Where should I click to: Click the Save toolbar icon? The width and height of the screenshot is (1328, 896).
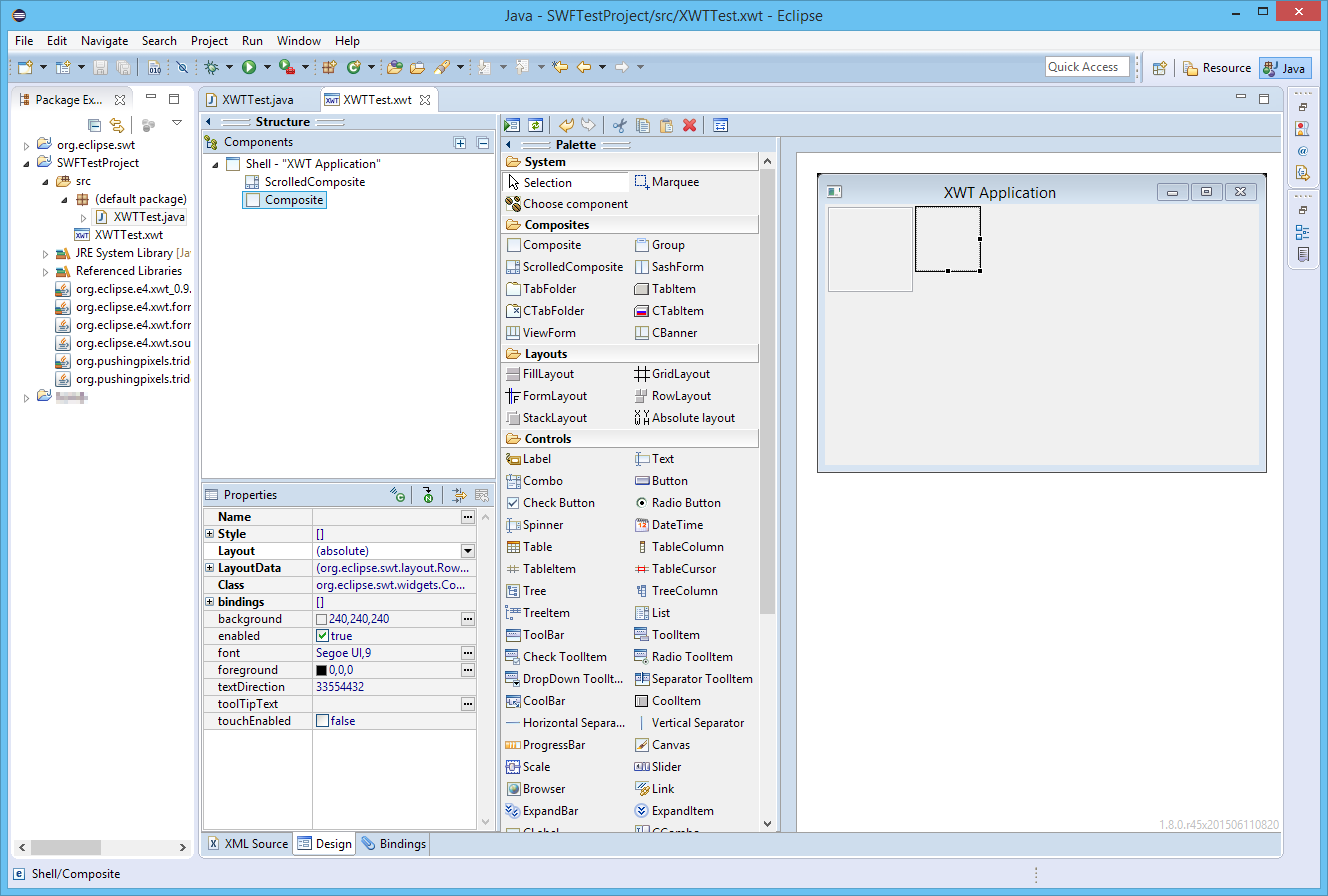pos(100,68)
